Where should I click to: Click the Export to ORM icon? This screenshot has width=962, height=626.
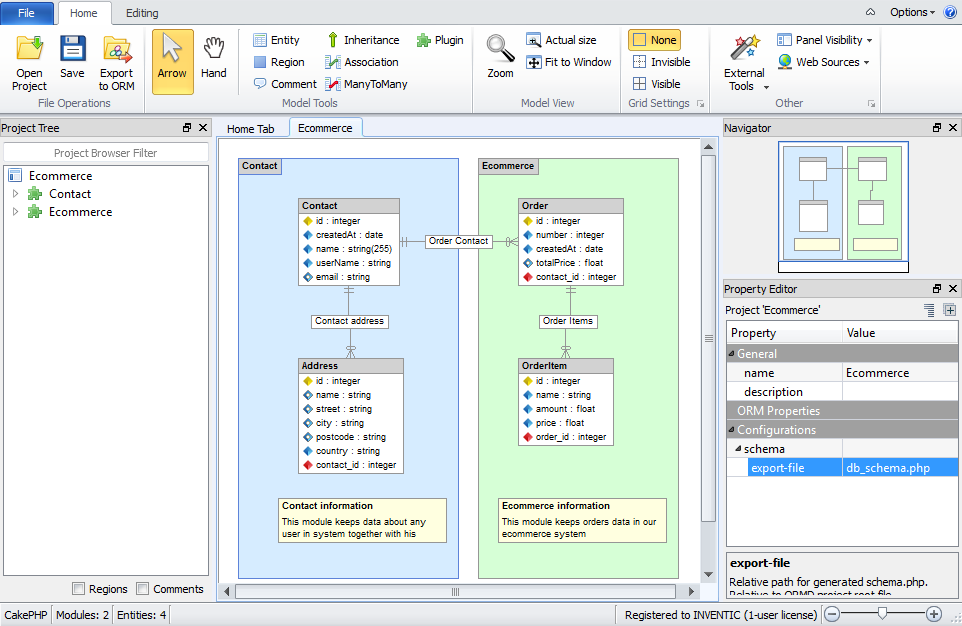117,50
